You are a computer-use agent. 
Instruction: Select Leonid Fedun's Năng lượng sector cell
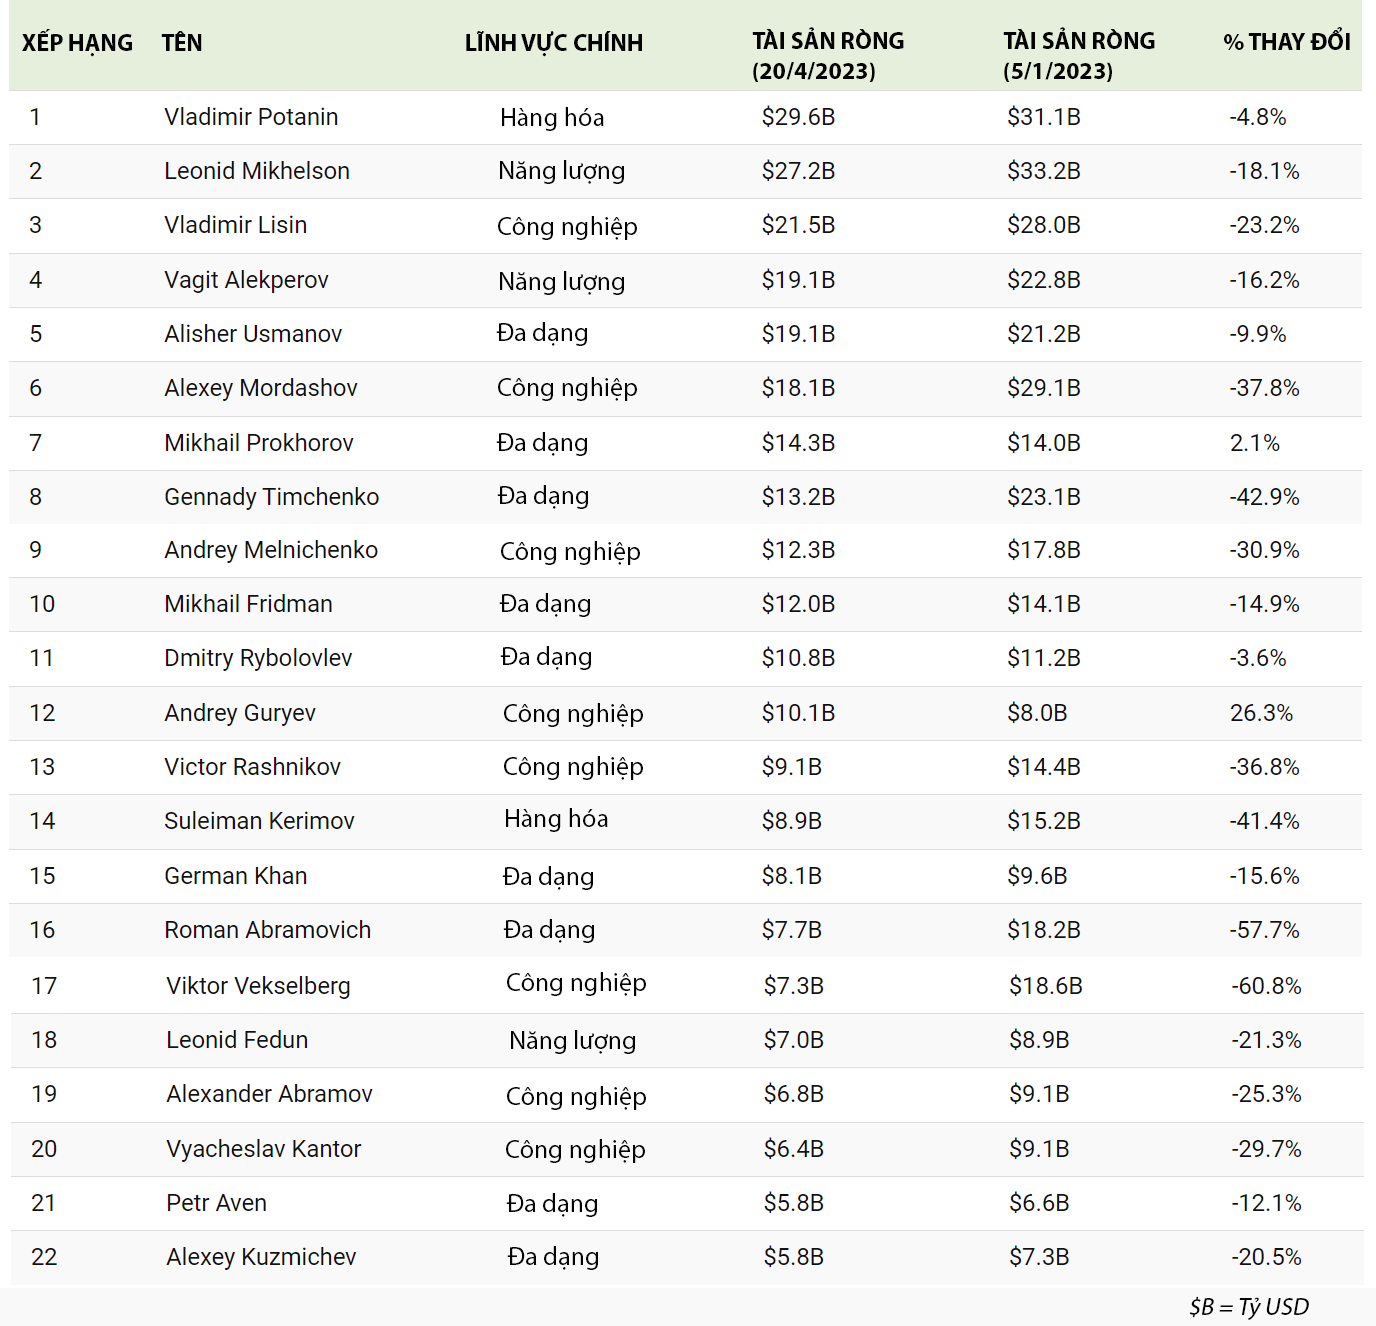coord(572,1040)
